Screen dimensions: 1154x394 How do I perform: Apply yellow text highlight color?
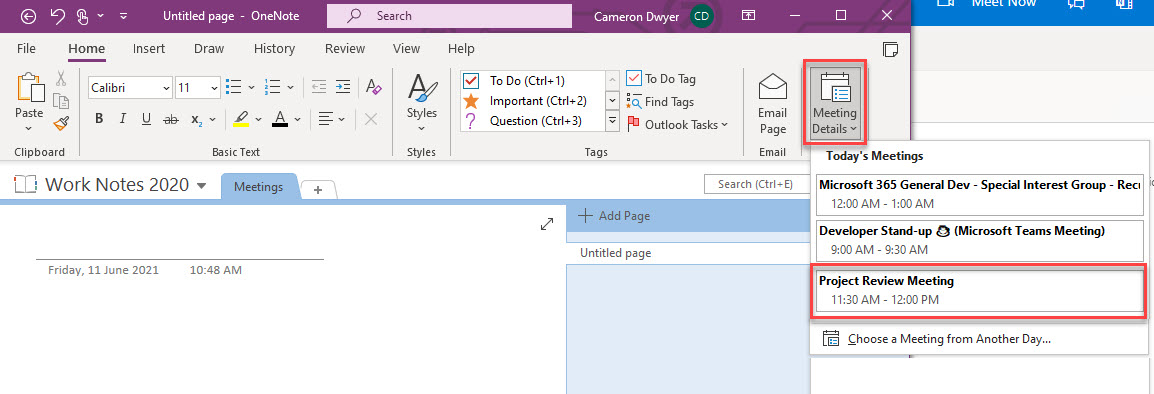click(x=241, y=119)
